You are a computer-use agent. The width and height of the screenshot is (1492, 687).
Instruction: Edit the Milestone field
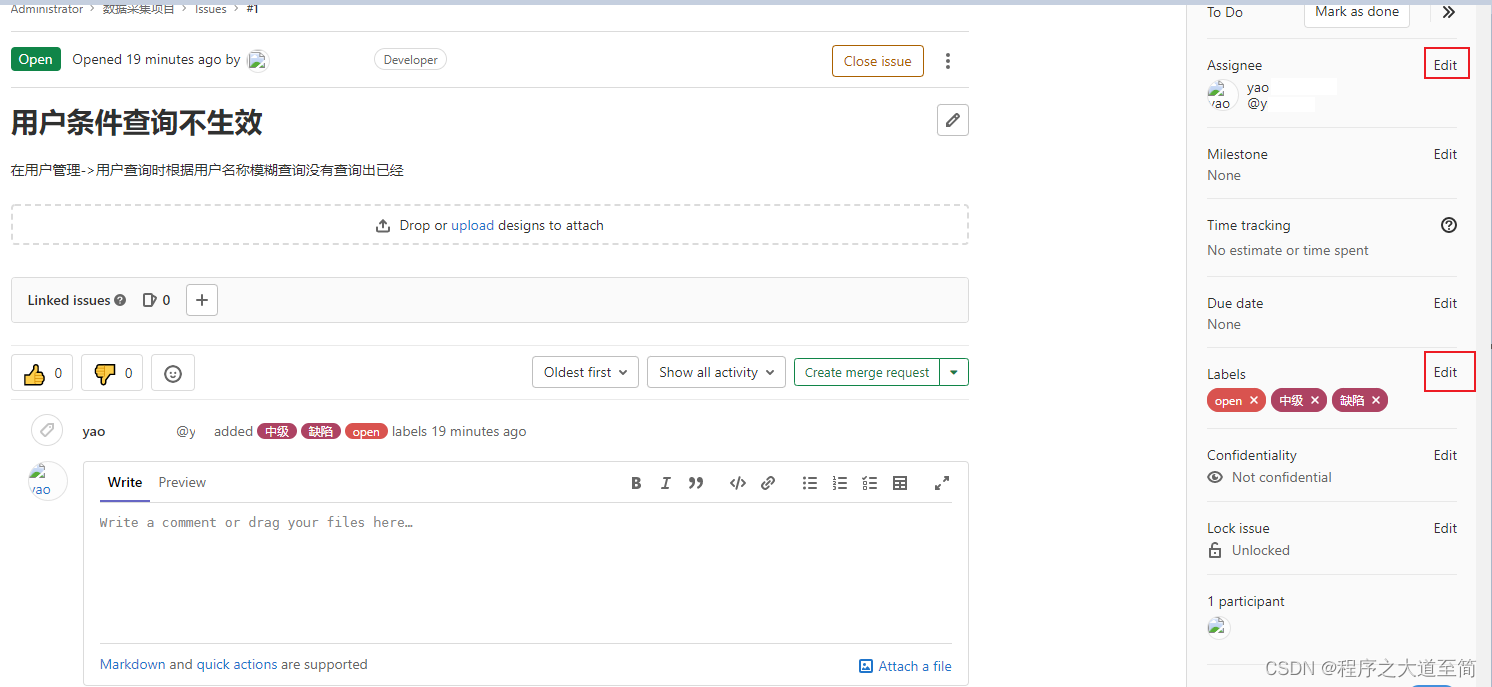tap(1446, 154)
